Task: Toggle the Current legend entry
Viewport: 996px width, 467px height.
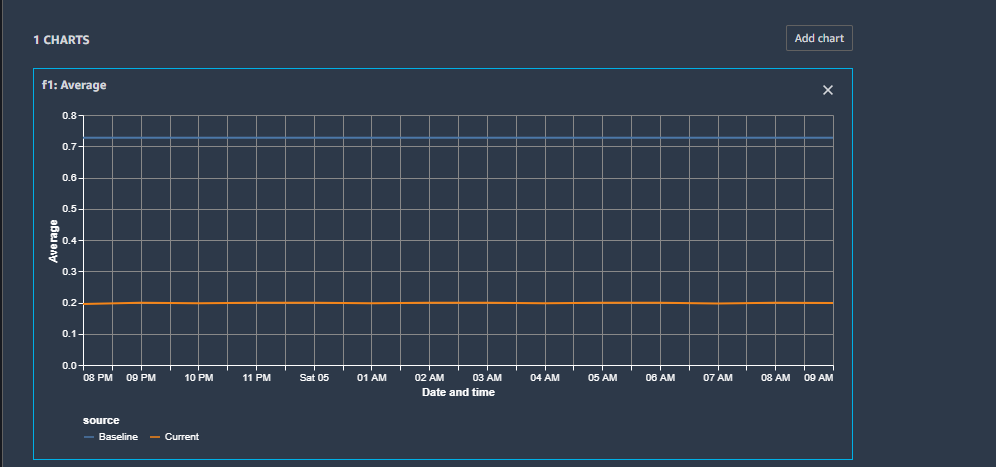Action: point(181,437)
